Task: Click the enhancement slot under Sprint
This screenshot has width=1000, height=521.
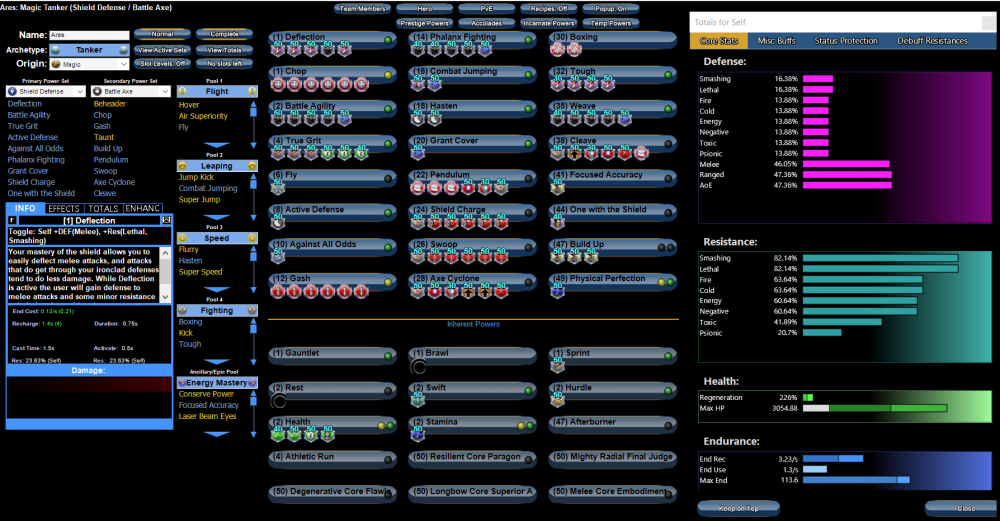Action: coord(558,366)
